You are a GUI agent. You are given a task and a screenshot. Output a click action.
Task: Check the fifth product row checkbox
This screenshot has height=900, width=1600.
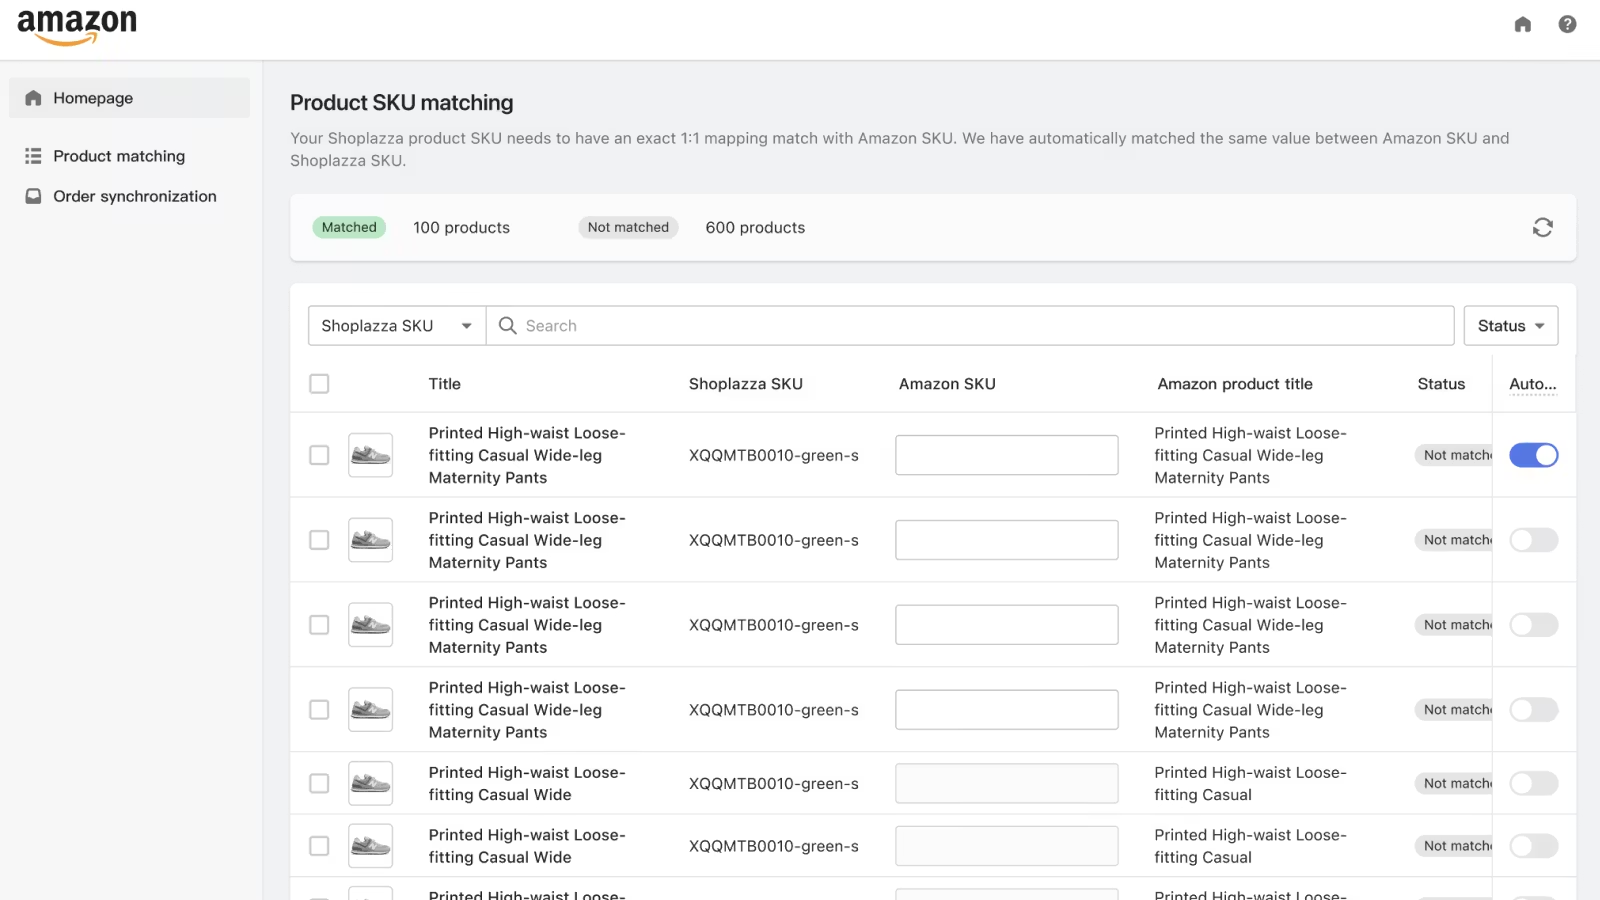(319, 784)
